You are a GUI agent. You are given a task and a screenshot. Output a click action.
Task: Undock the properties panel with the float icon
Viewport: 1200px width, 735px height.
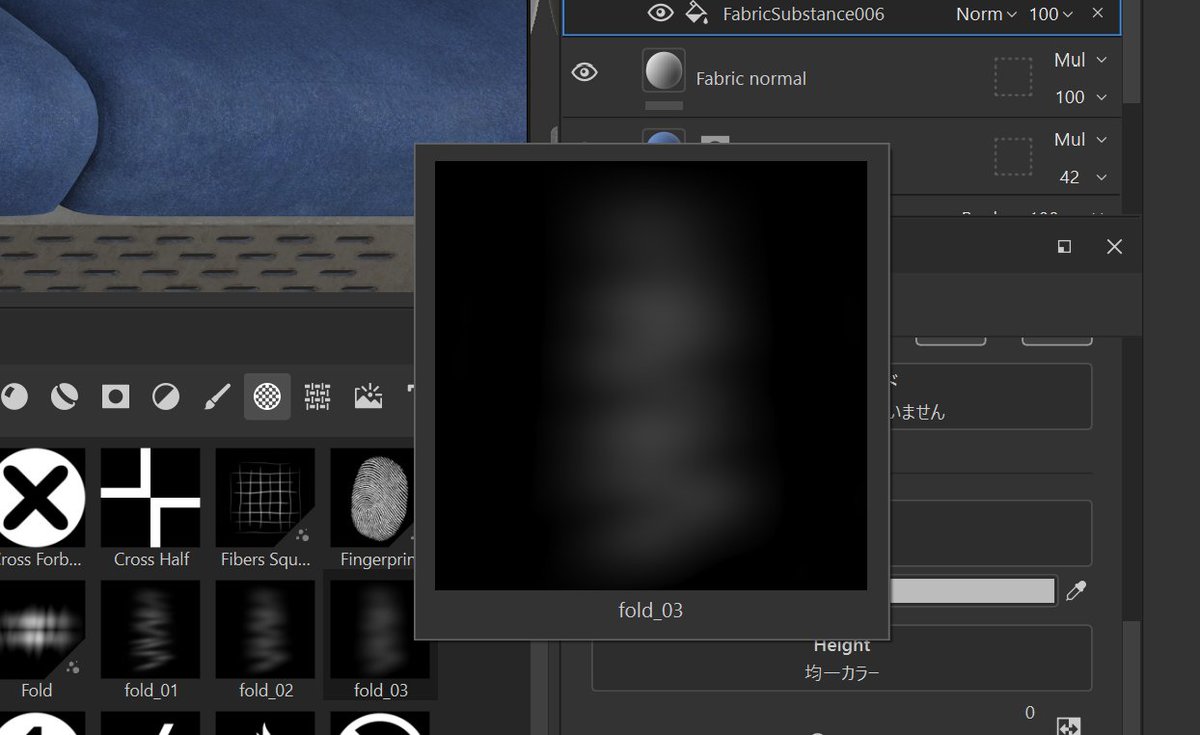1065,247
